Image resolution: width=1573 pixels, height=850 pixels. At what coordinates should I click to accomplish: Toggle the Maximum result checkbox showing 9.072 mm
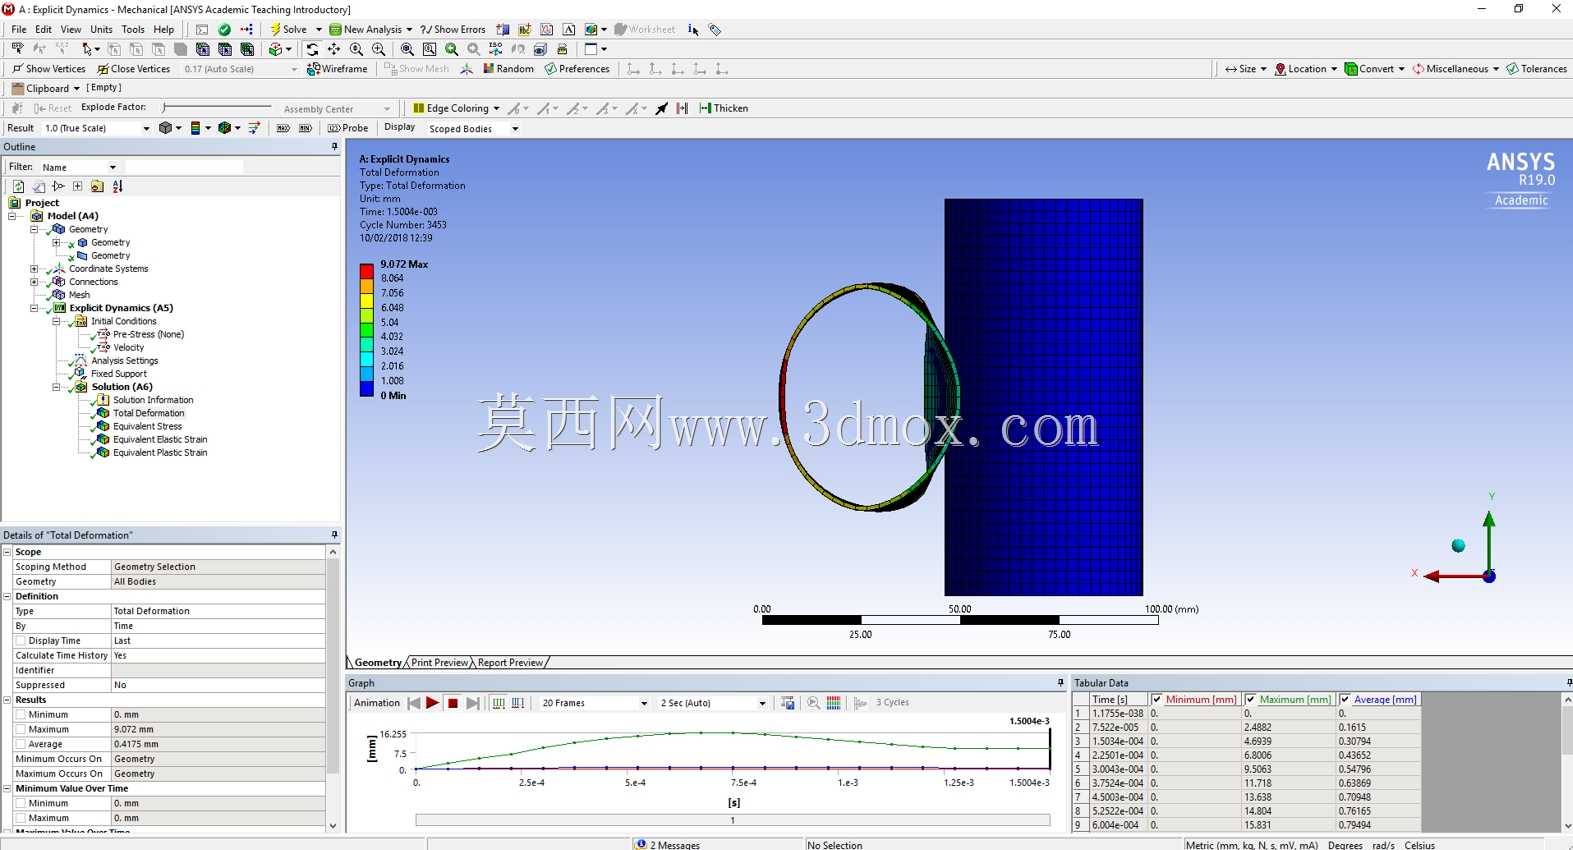20,729
